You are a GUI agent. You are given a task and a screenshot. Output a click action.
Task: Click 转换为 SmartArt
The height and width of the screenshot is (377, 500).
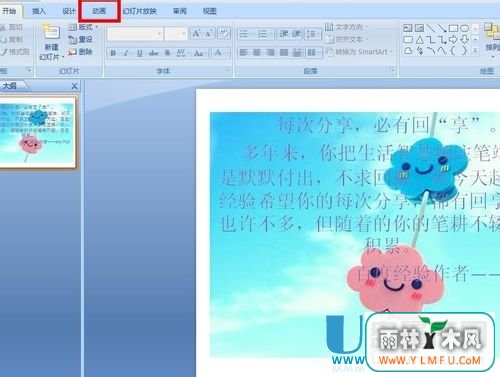(x=359, y=52)
